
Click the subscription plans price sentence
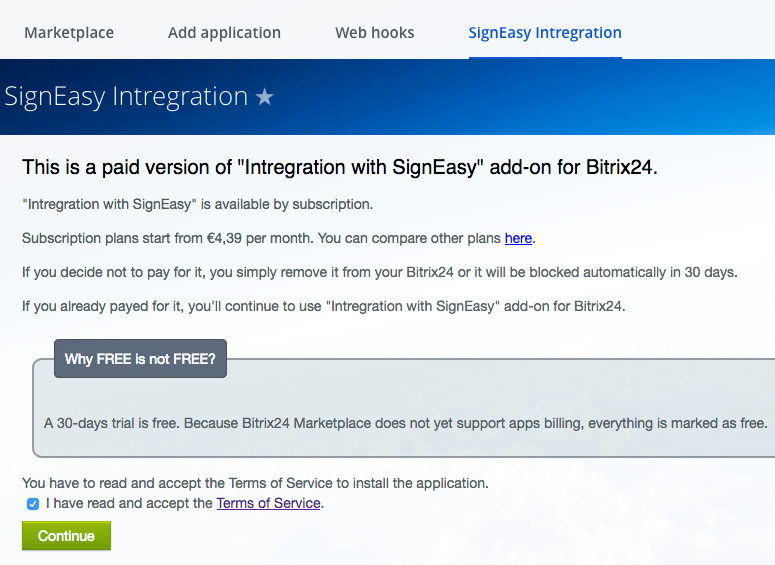(279, 238)
